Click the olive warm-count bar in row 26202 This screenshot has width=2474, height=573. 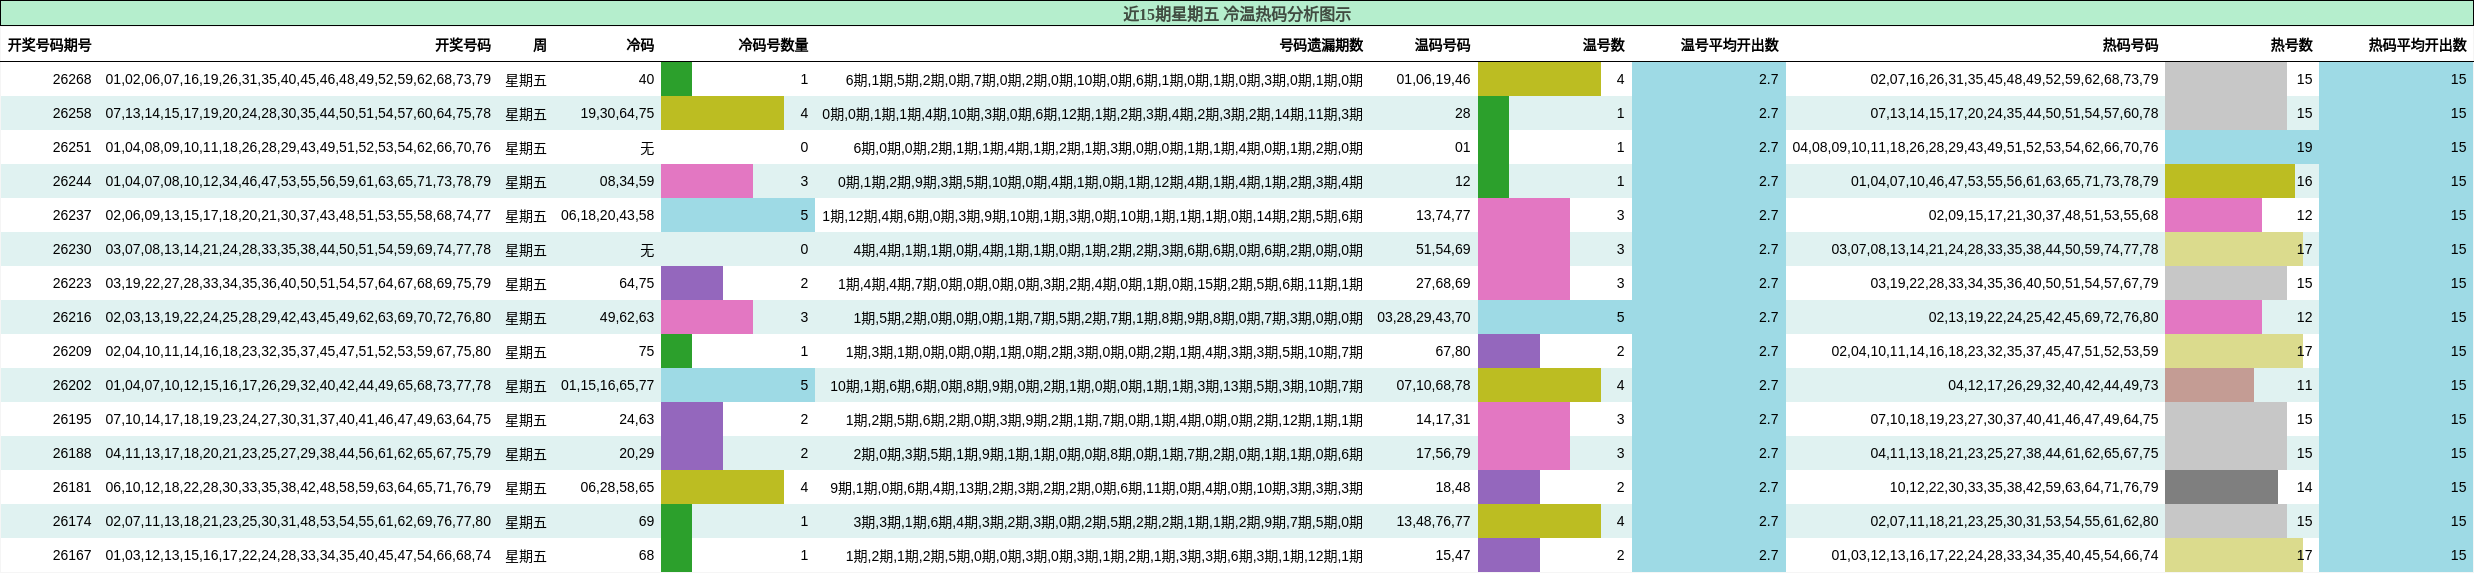click(x=1539, y=385)
